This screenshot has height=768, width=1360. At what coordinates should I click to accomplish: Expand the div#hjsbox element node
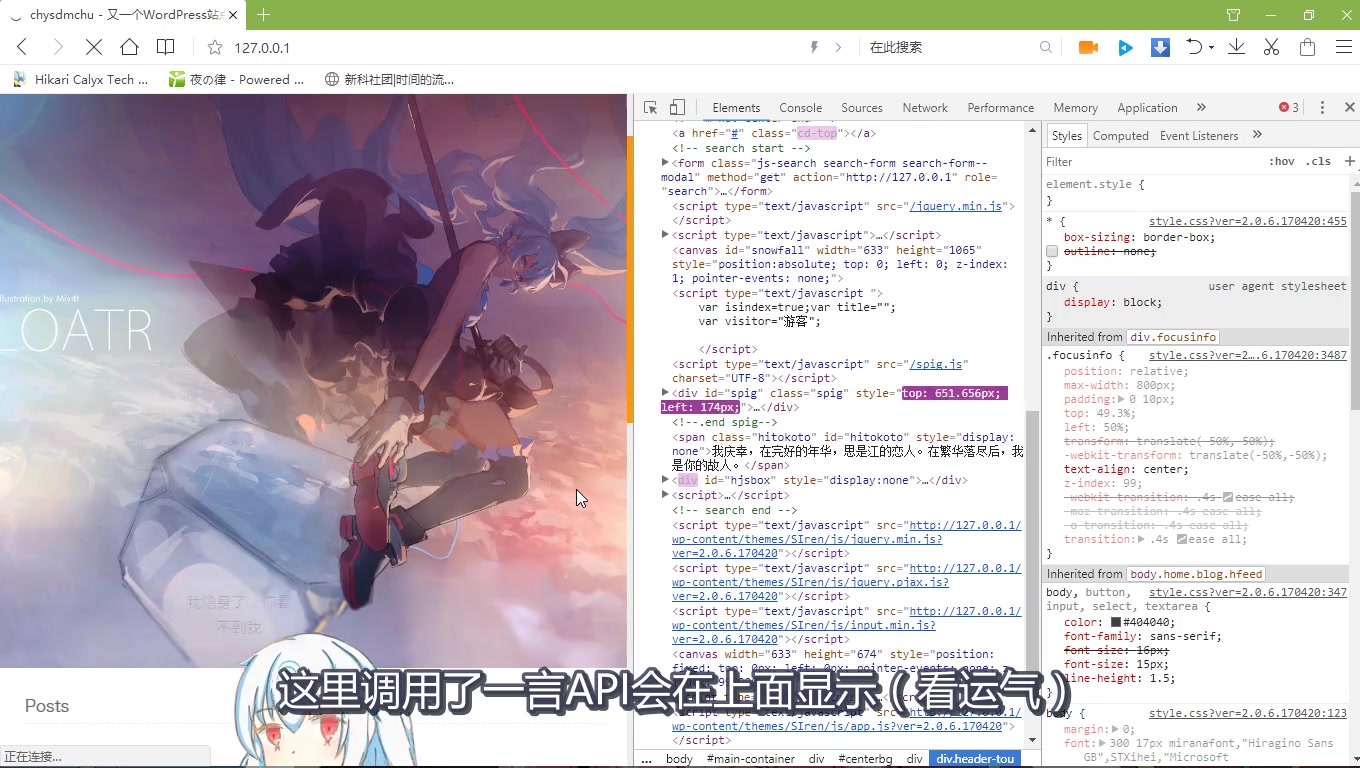(x=665, y=480)
